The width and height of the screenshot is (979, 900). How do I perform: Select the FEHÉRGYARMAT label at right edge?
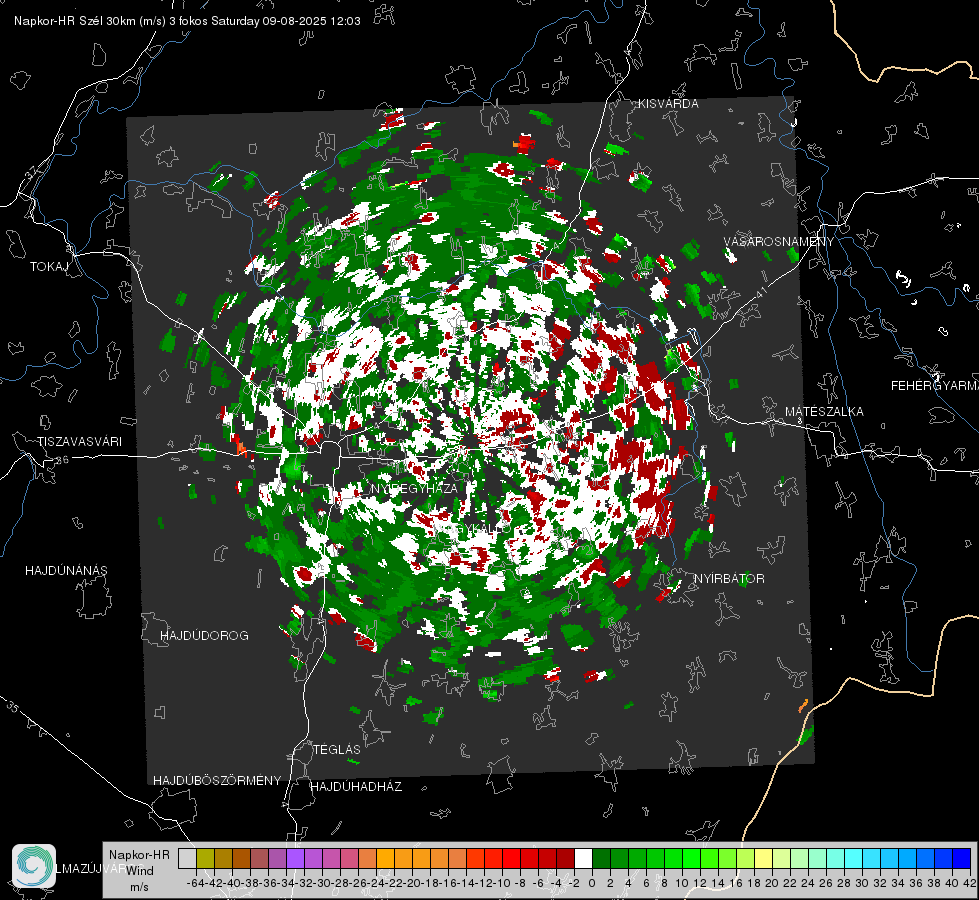935,386
